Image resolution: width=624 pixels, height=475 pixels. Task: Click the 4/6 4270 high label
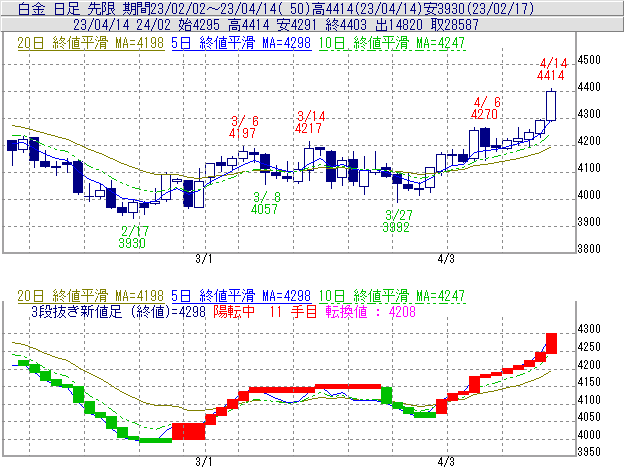pyautogui.click(x=485, y=108)
